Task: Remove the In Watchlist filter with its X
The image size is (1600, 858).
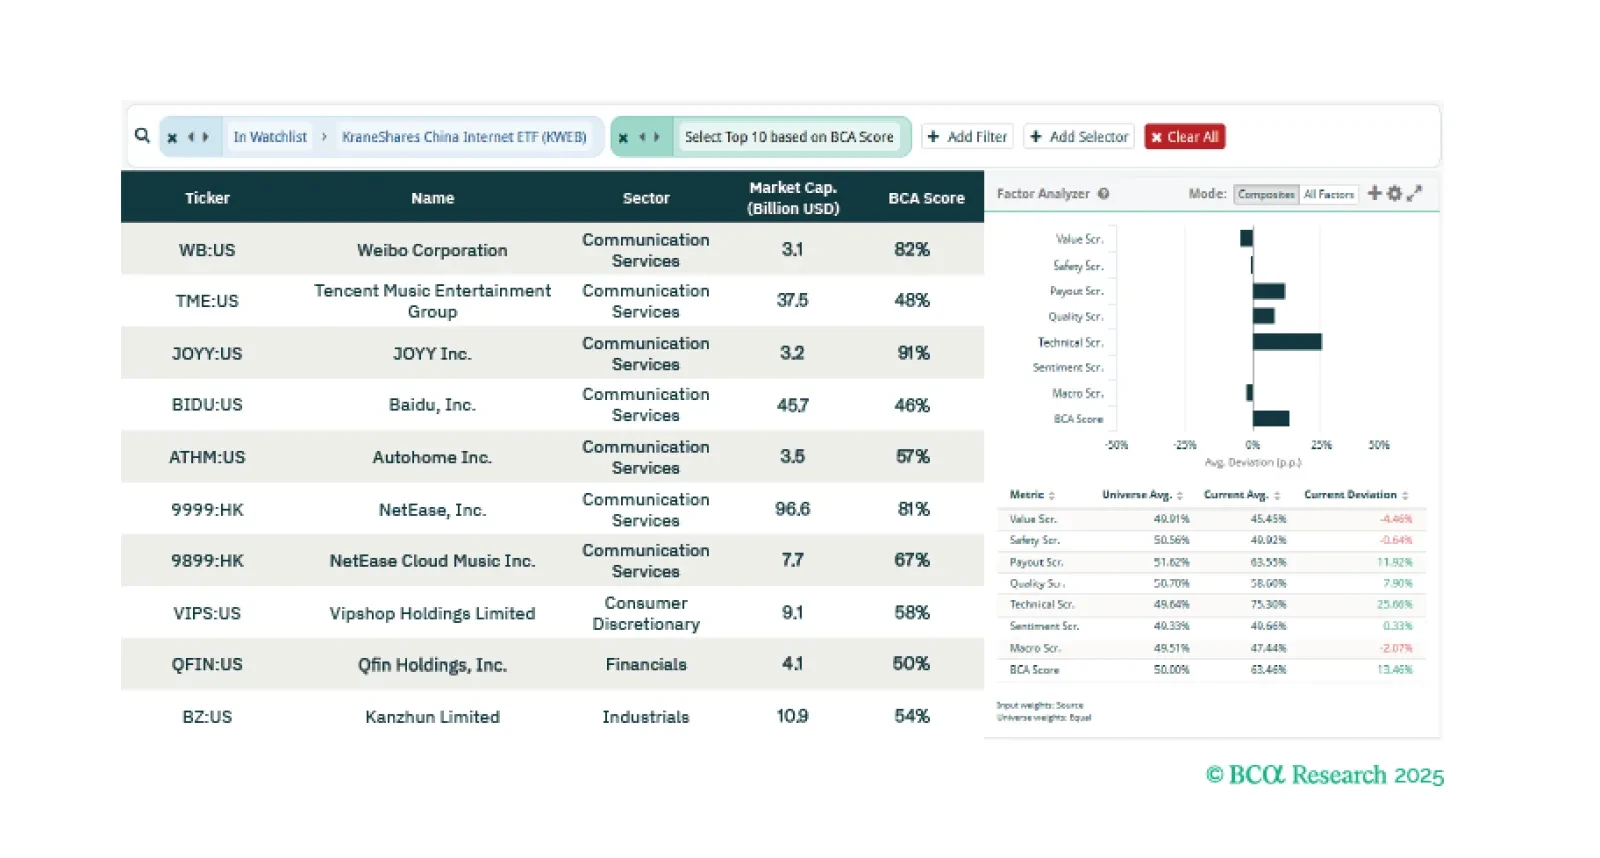Action: pos(172,138)
